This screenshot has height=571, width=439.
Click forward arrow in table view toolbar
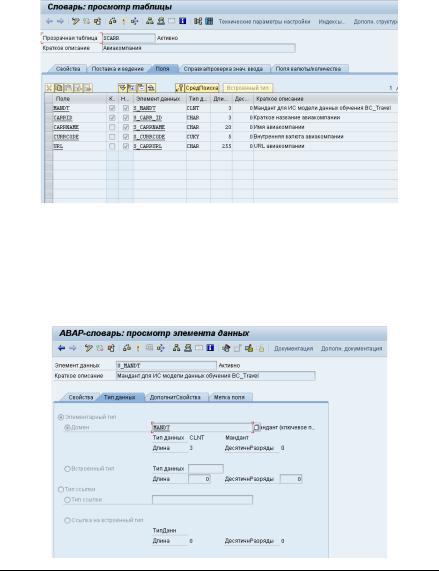(x=60, y=21)
